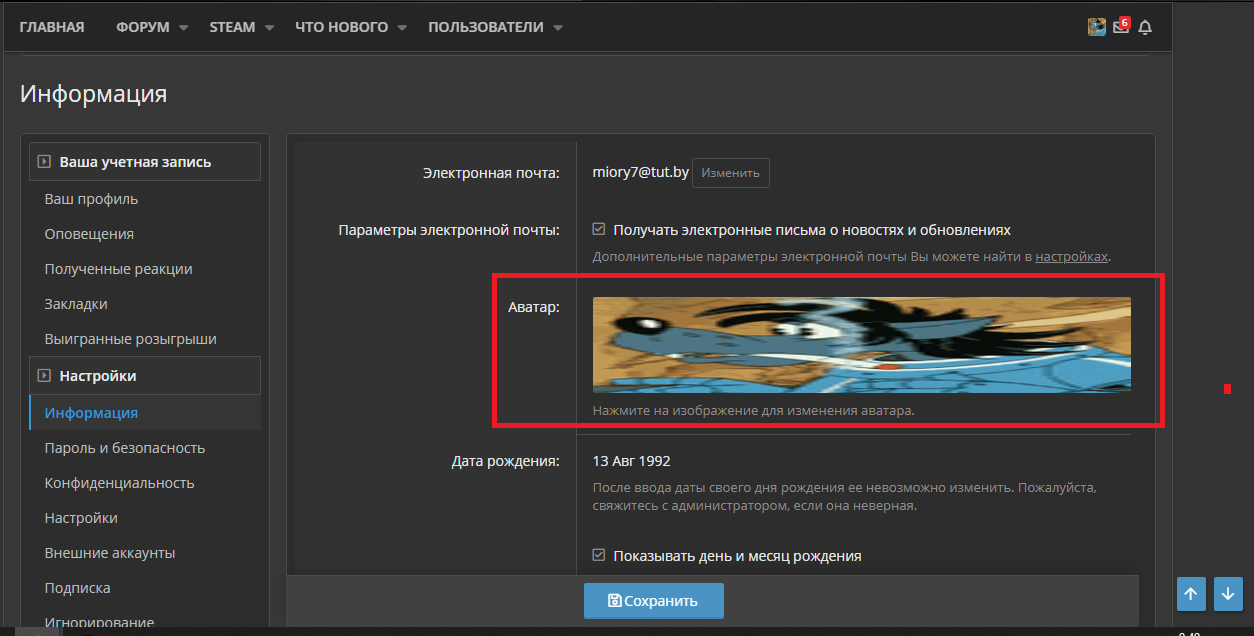Open Пароль и безопасность in sidebar
Image resolution: width=1254 pixels, height=636 pixels.
(x=125, y=448)
